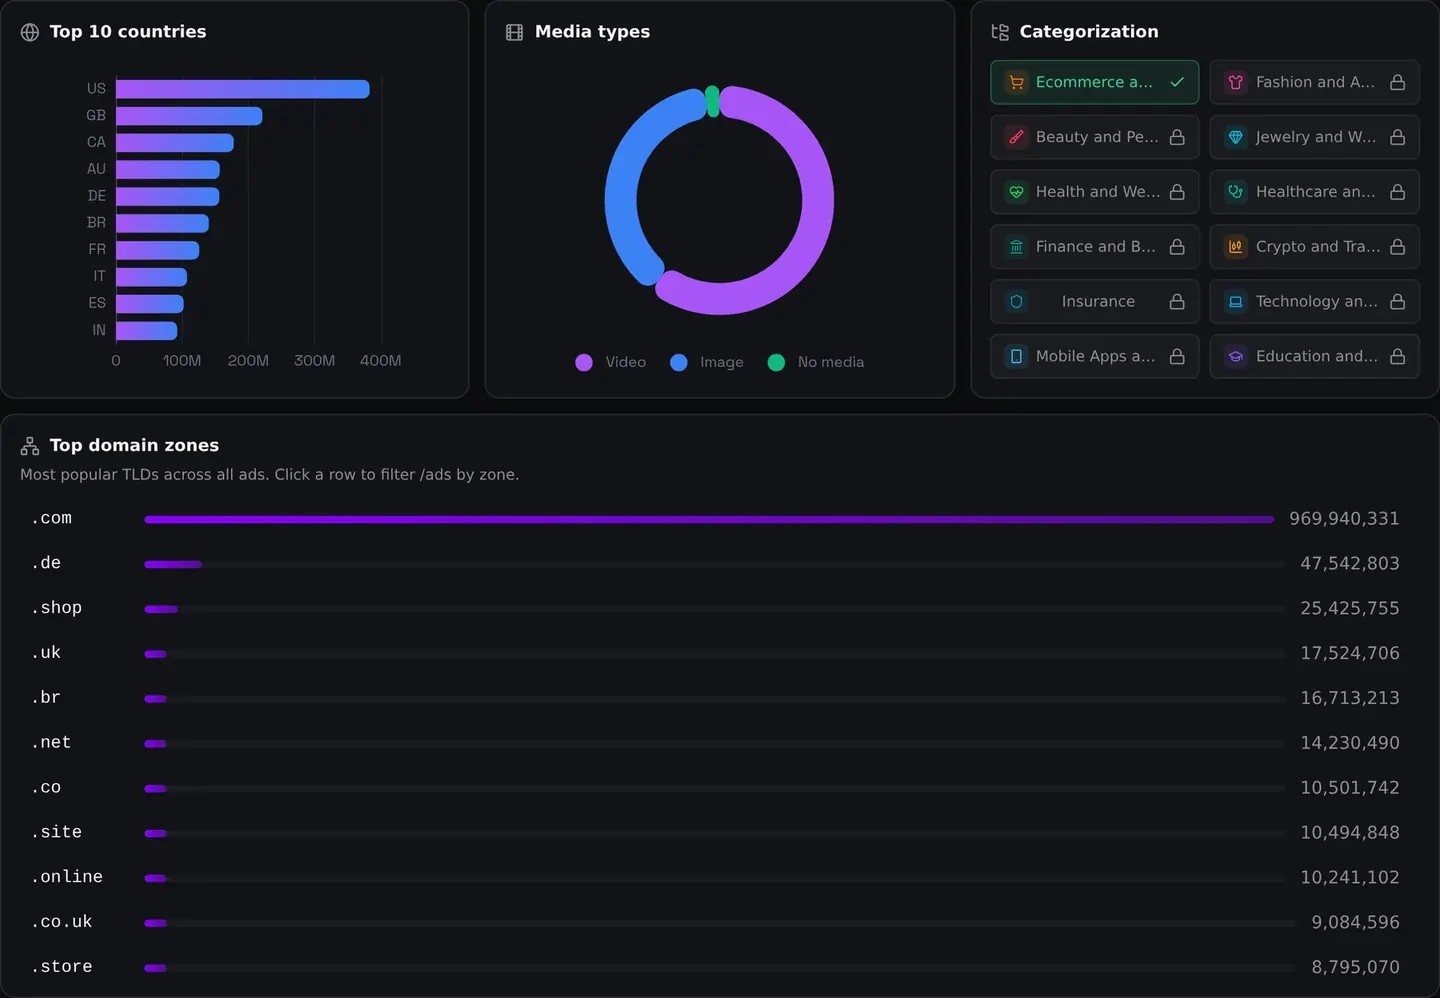Click the network icon beside Top domain zones
Screen dimensions: 1440x998
click(x=30, y=446)
